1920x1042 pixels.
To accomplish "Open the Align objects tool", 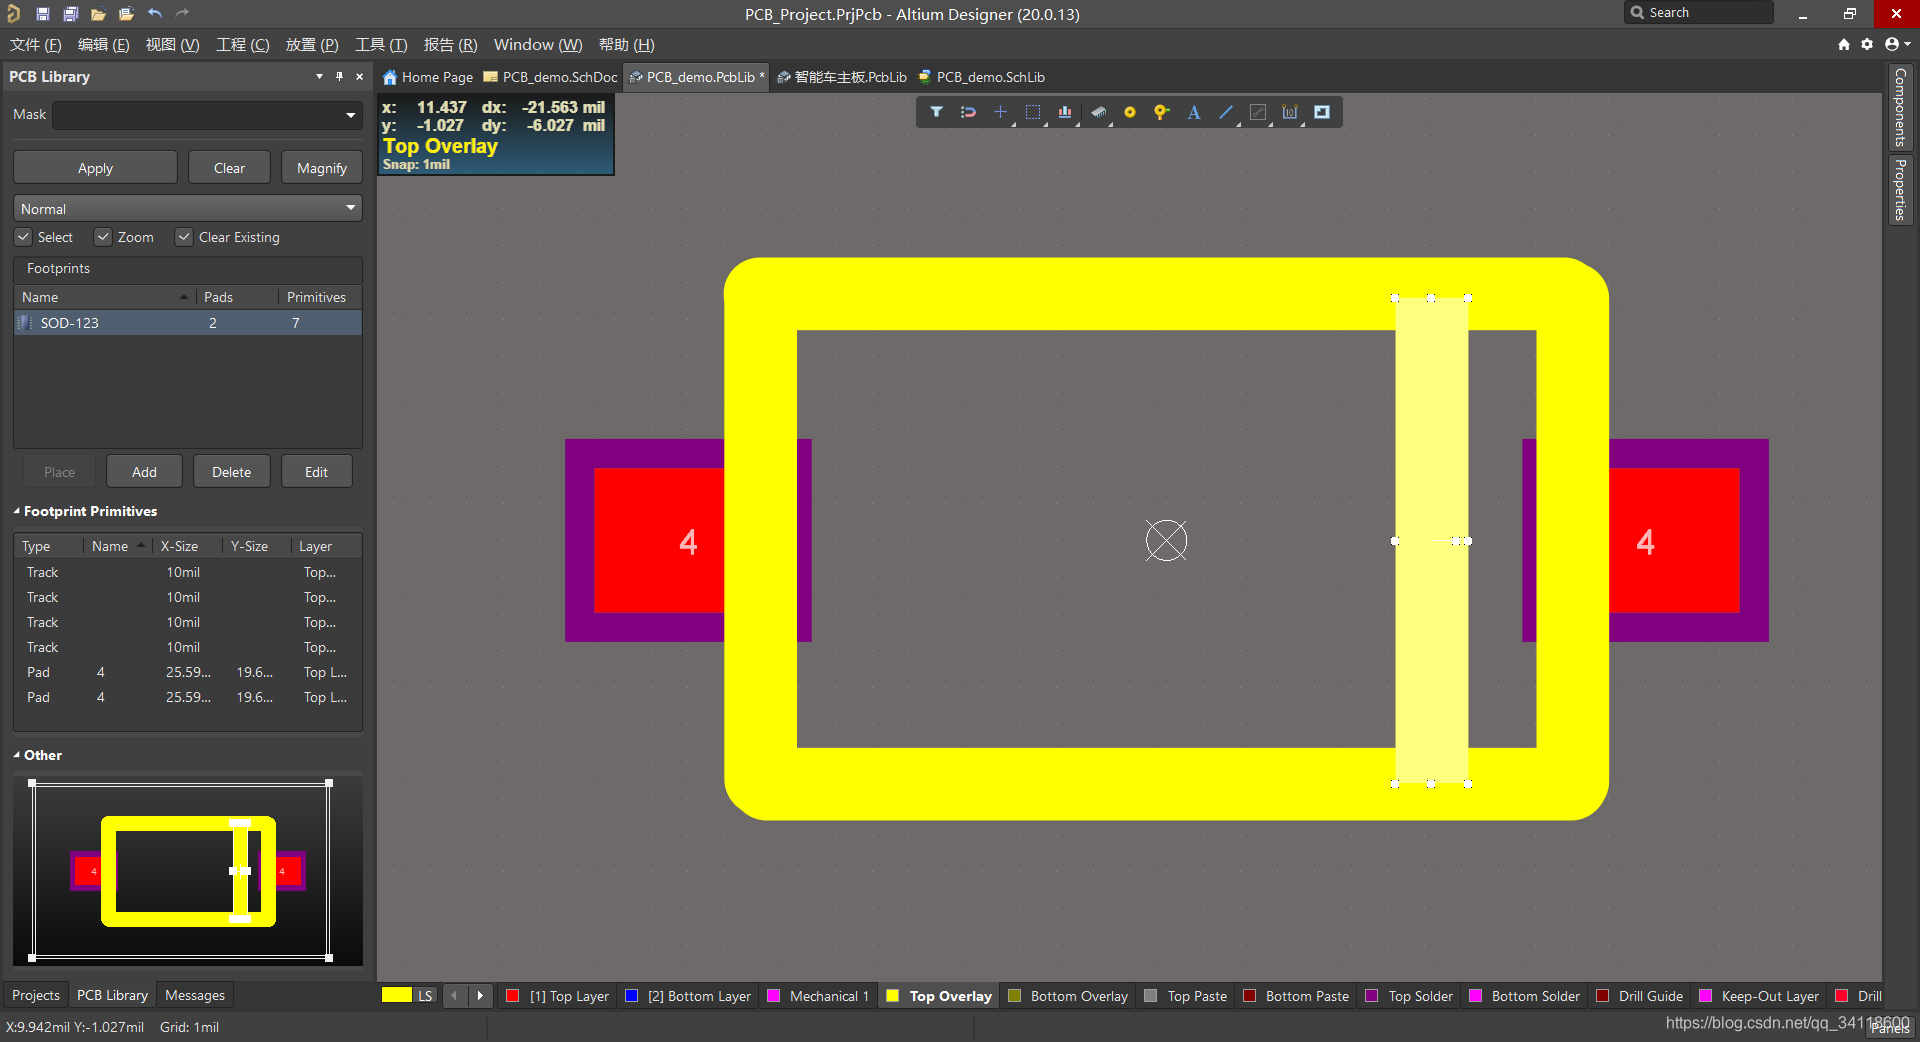I will [x=1065, y=112].
